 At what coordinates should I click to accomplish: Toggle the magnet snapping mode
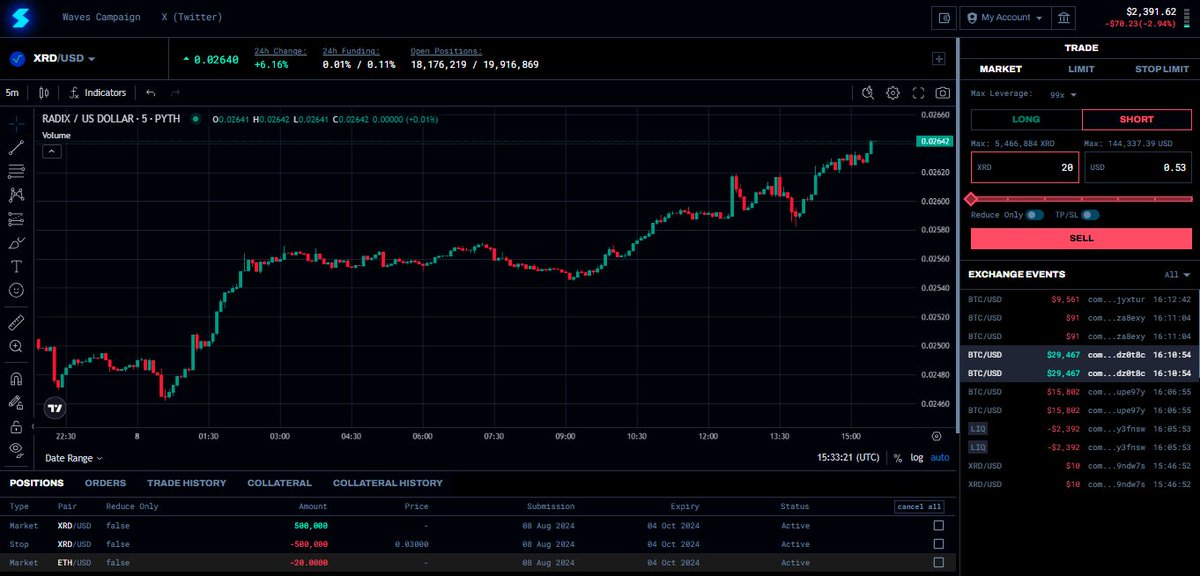click(x=16, y=379)
